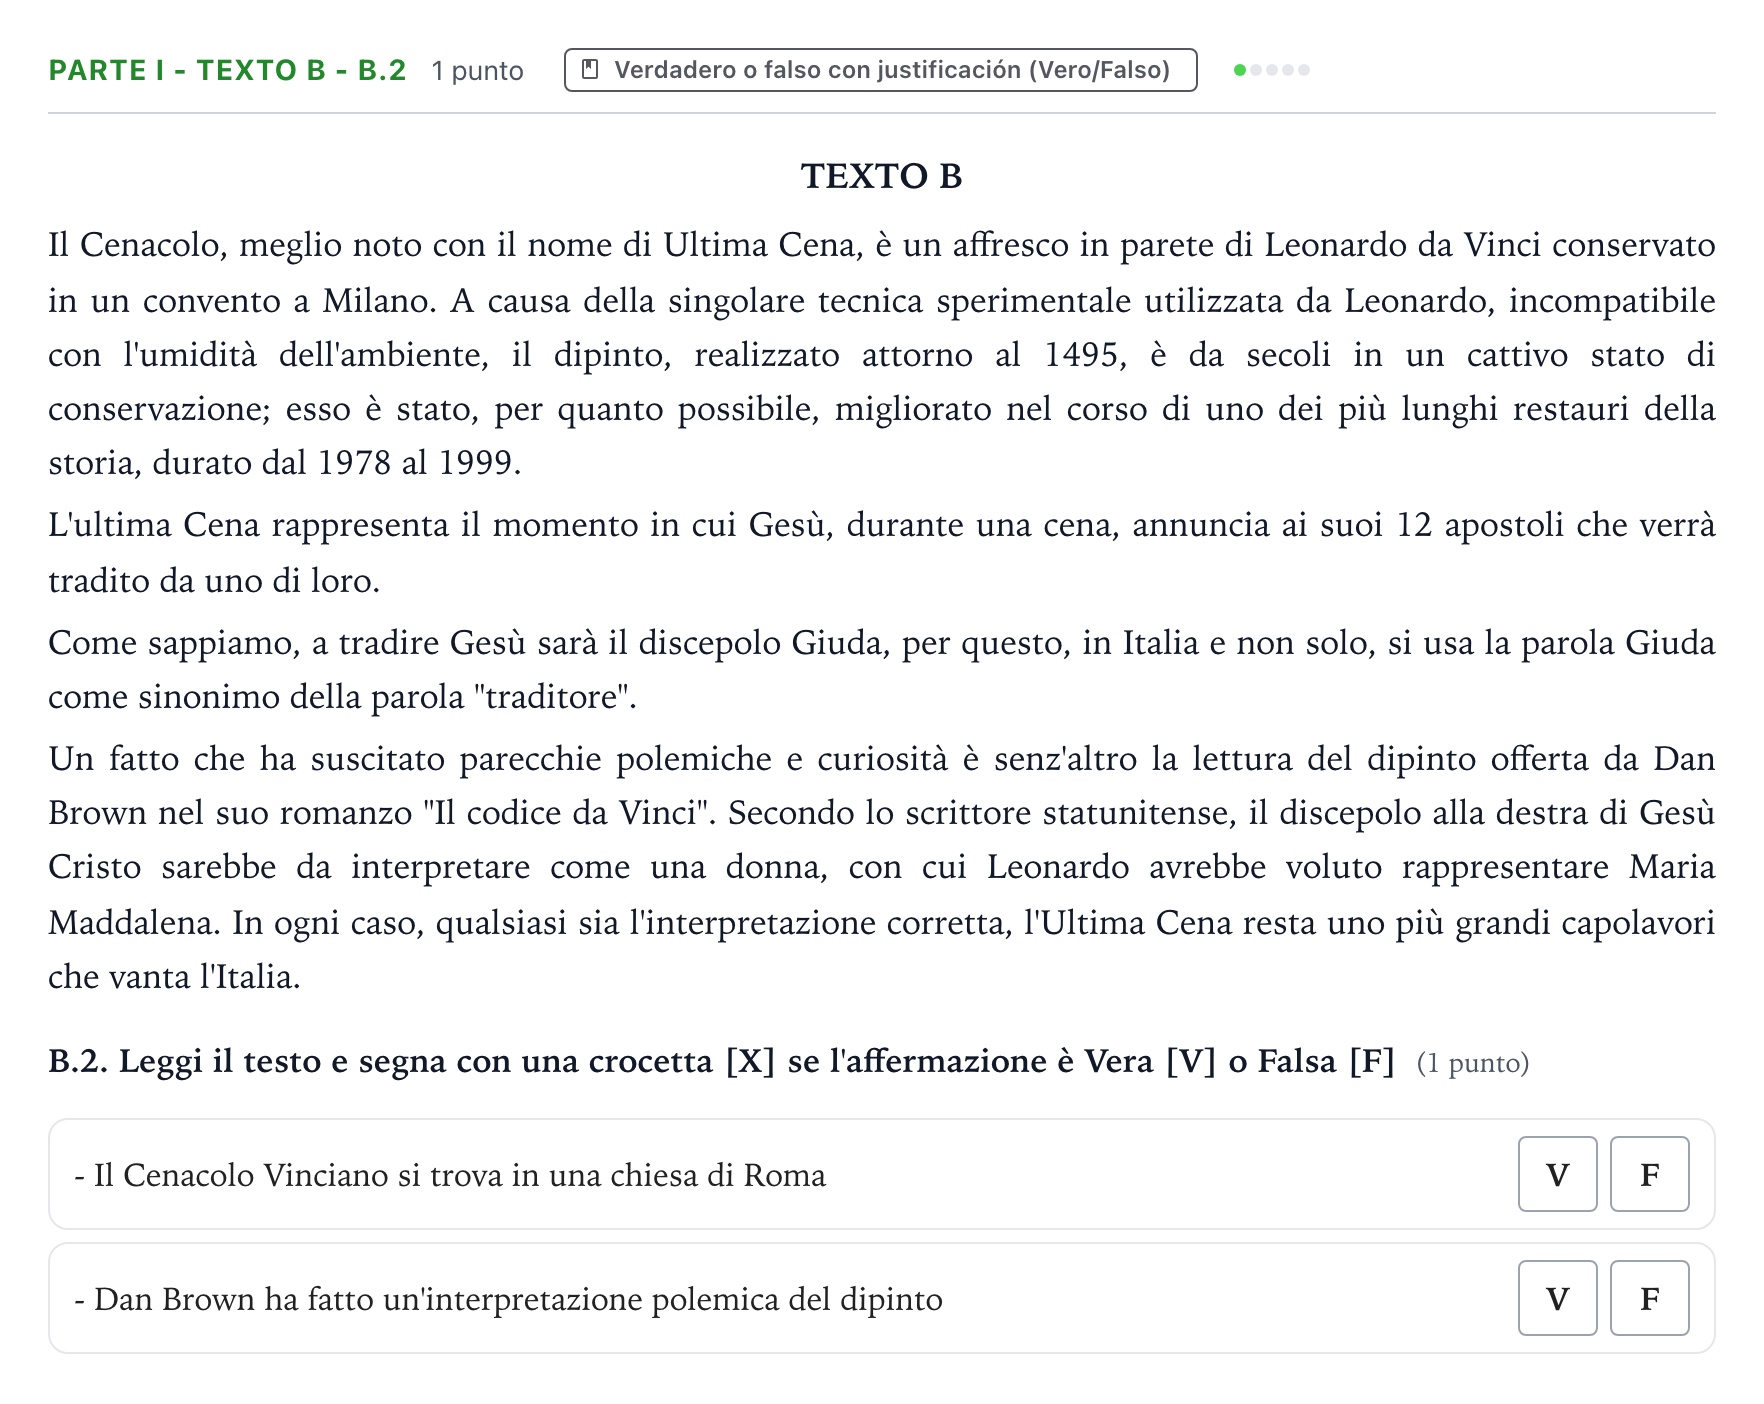Click the green difficulty dots indicator
Image resolution: width=1764 pixels, height=1404 pixels.
click(1271, 70)
